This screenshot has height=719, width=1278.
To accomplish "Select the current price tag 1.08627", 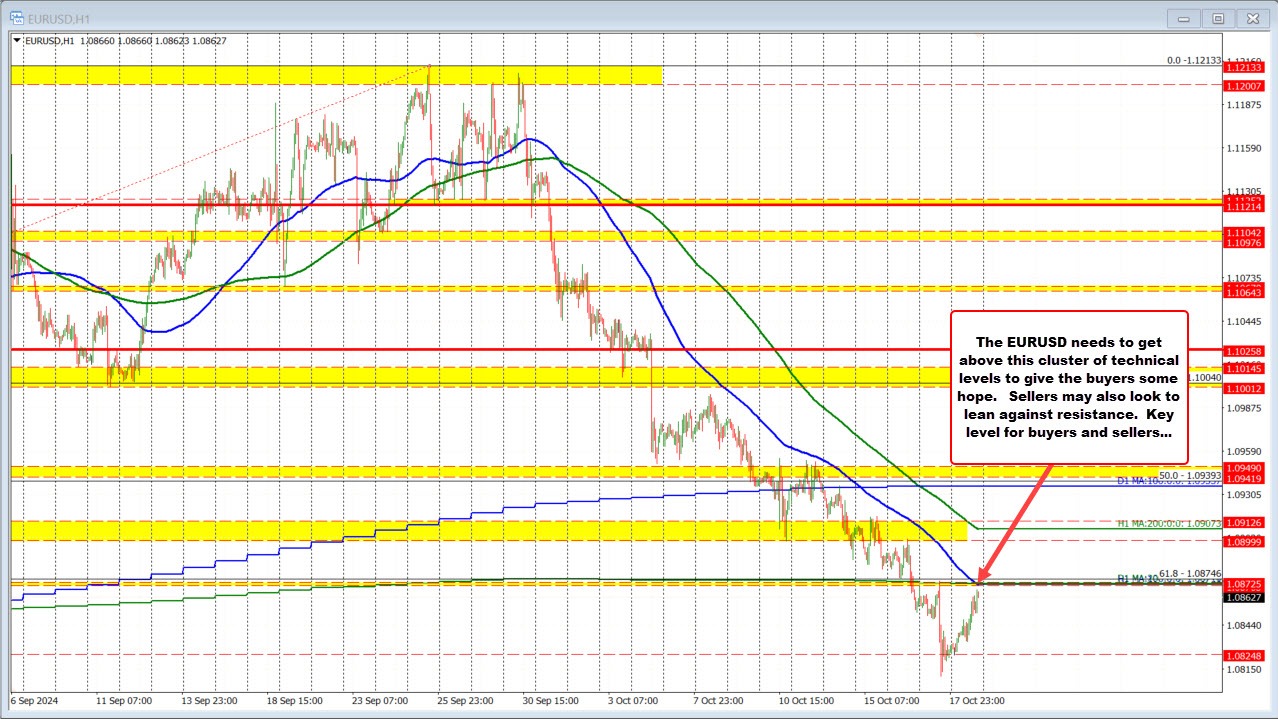I will [x=1243, y=596].
